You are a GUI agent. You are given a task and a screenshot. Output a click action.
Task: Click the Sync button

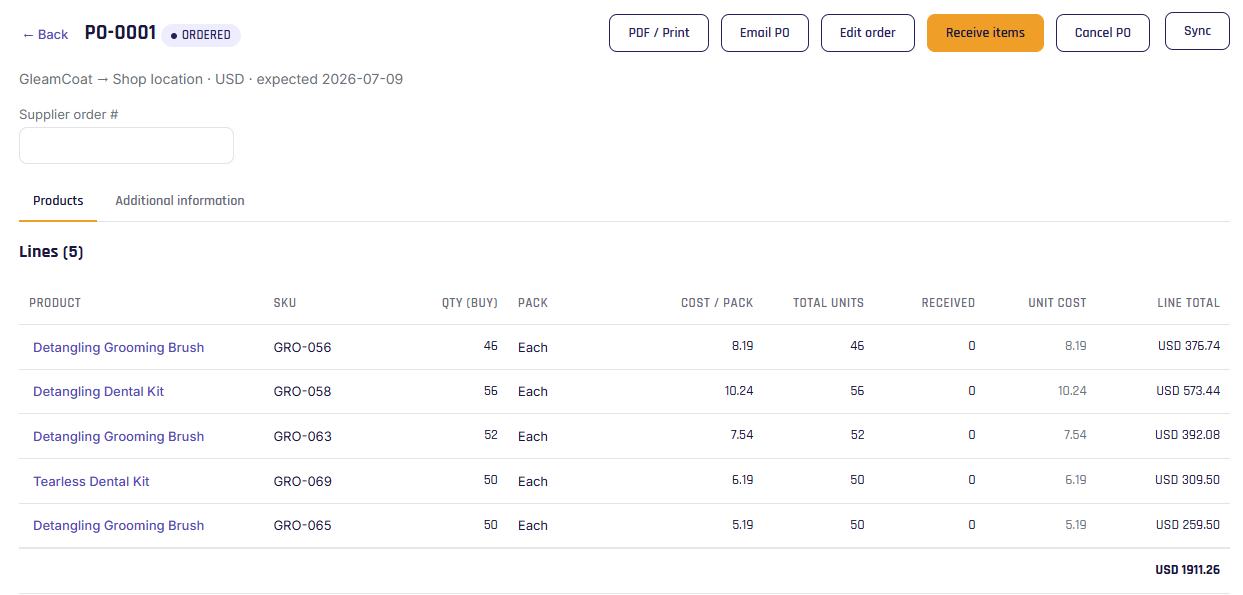coord(1197,31)
